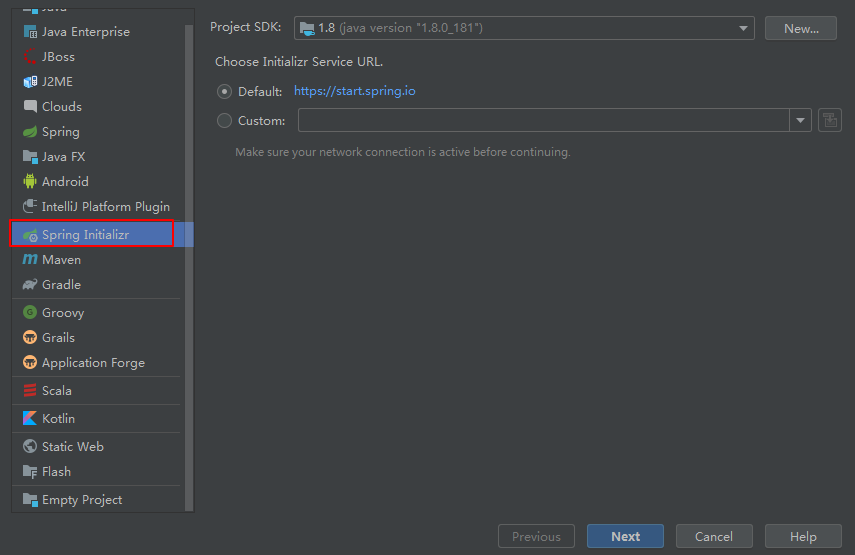This screenshot has height=555, width=855.
Task: Click the Android robot icon
Action: pos(30,182)
